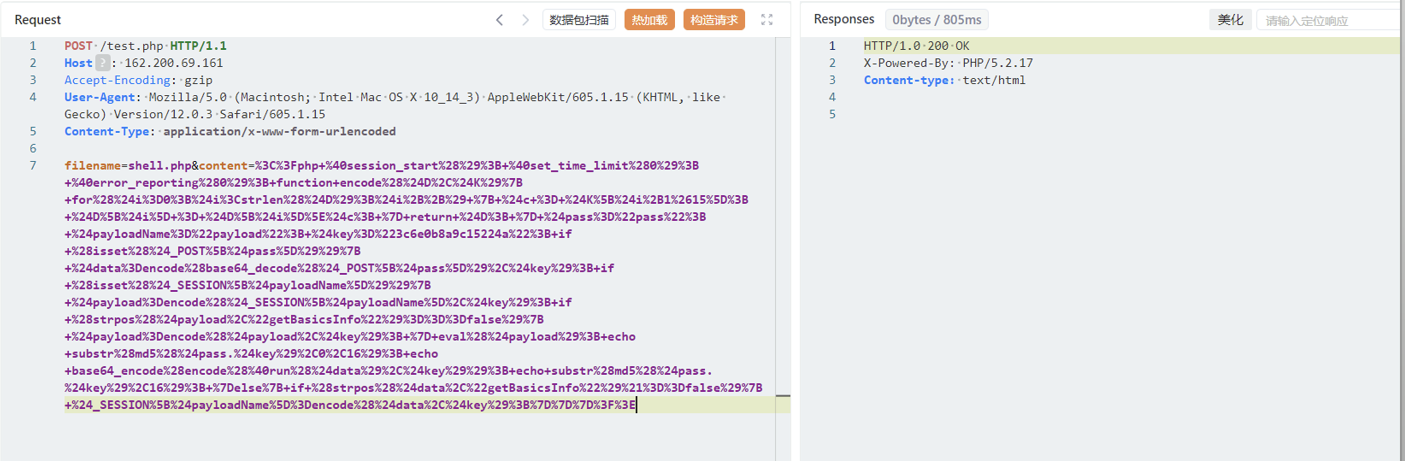Focus the 请输入定位响应 search field
Viewport: 1405px width, 461px height.
point(1330,20)
